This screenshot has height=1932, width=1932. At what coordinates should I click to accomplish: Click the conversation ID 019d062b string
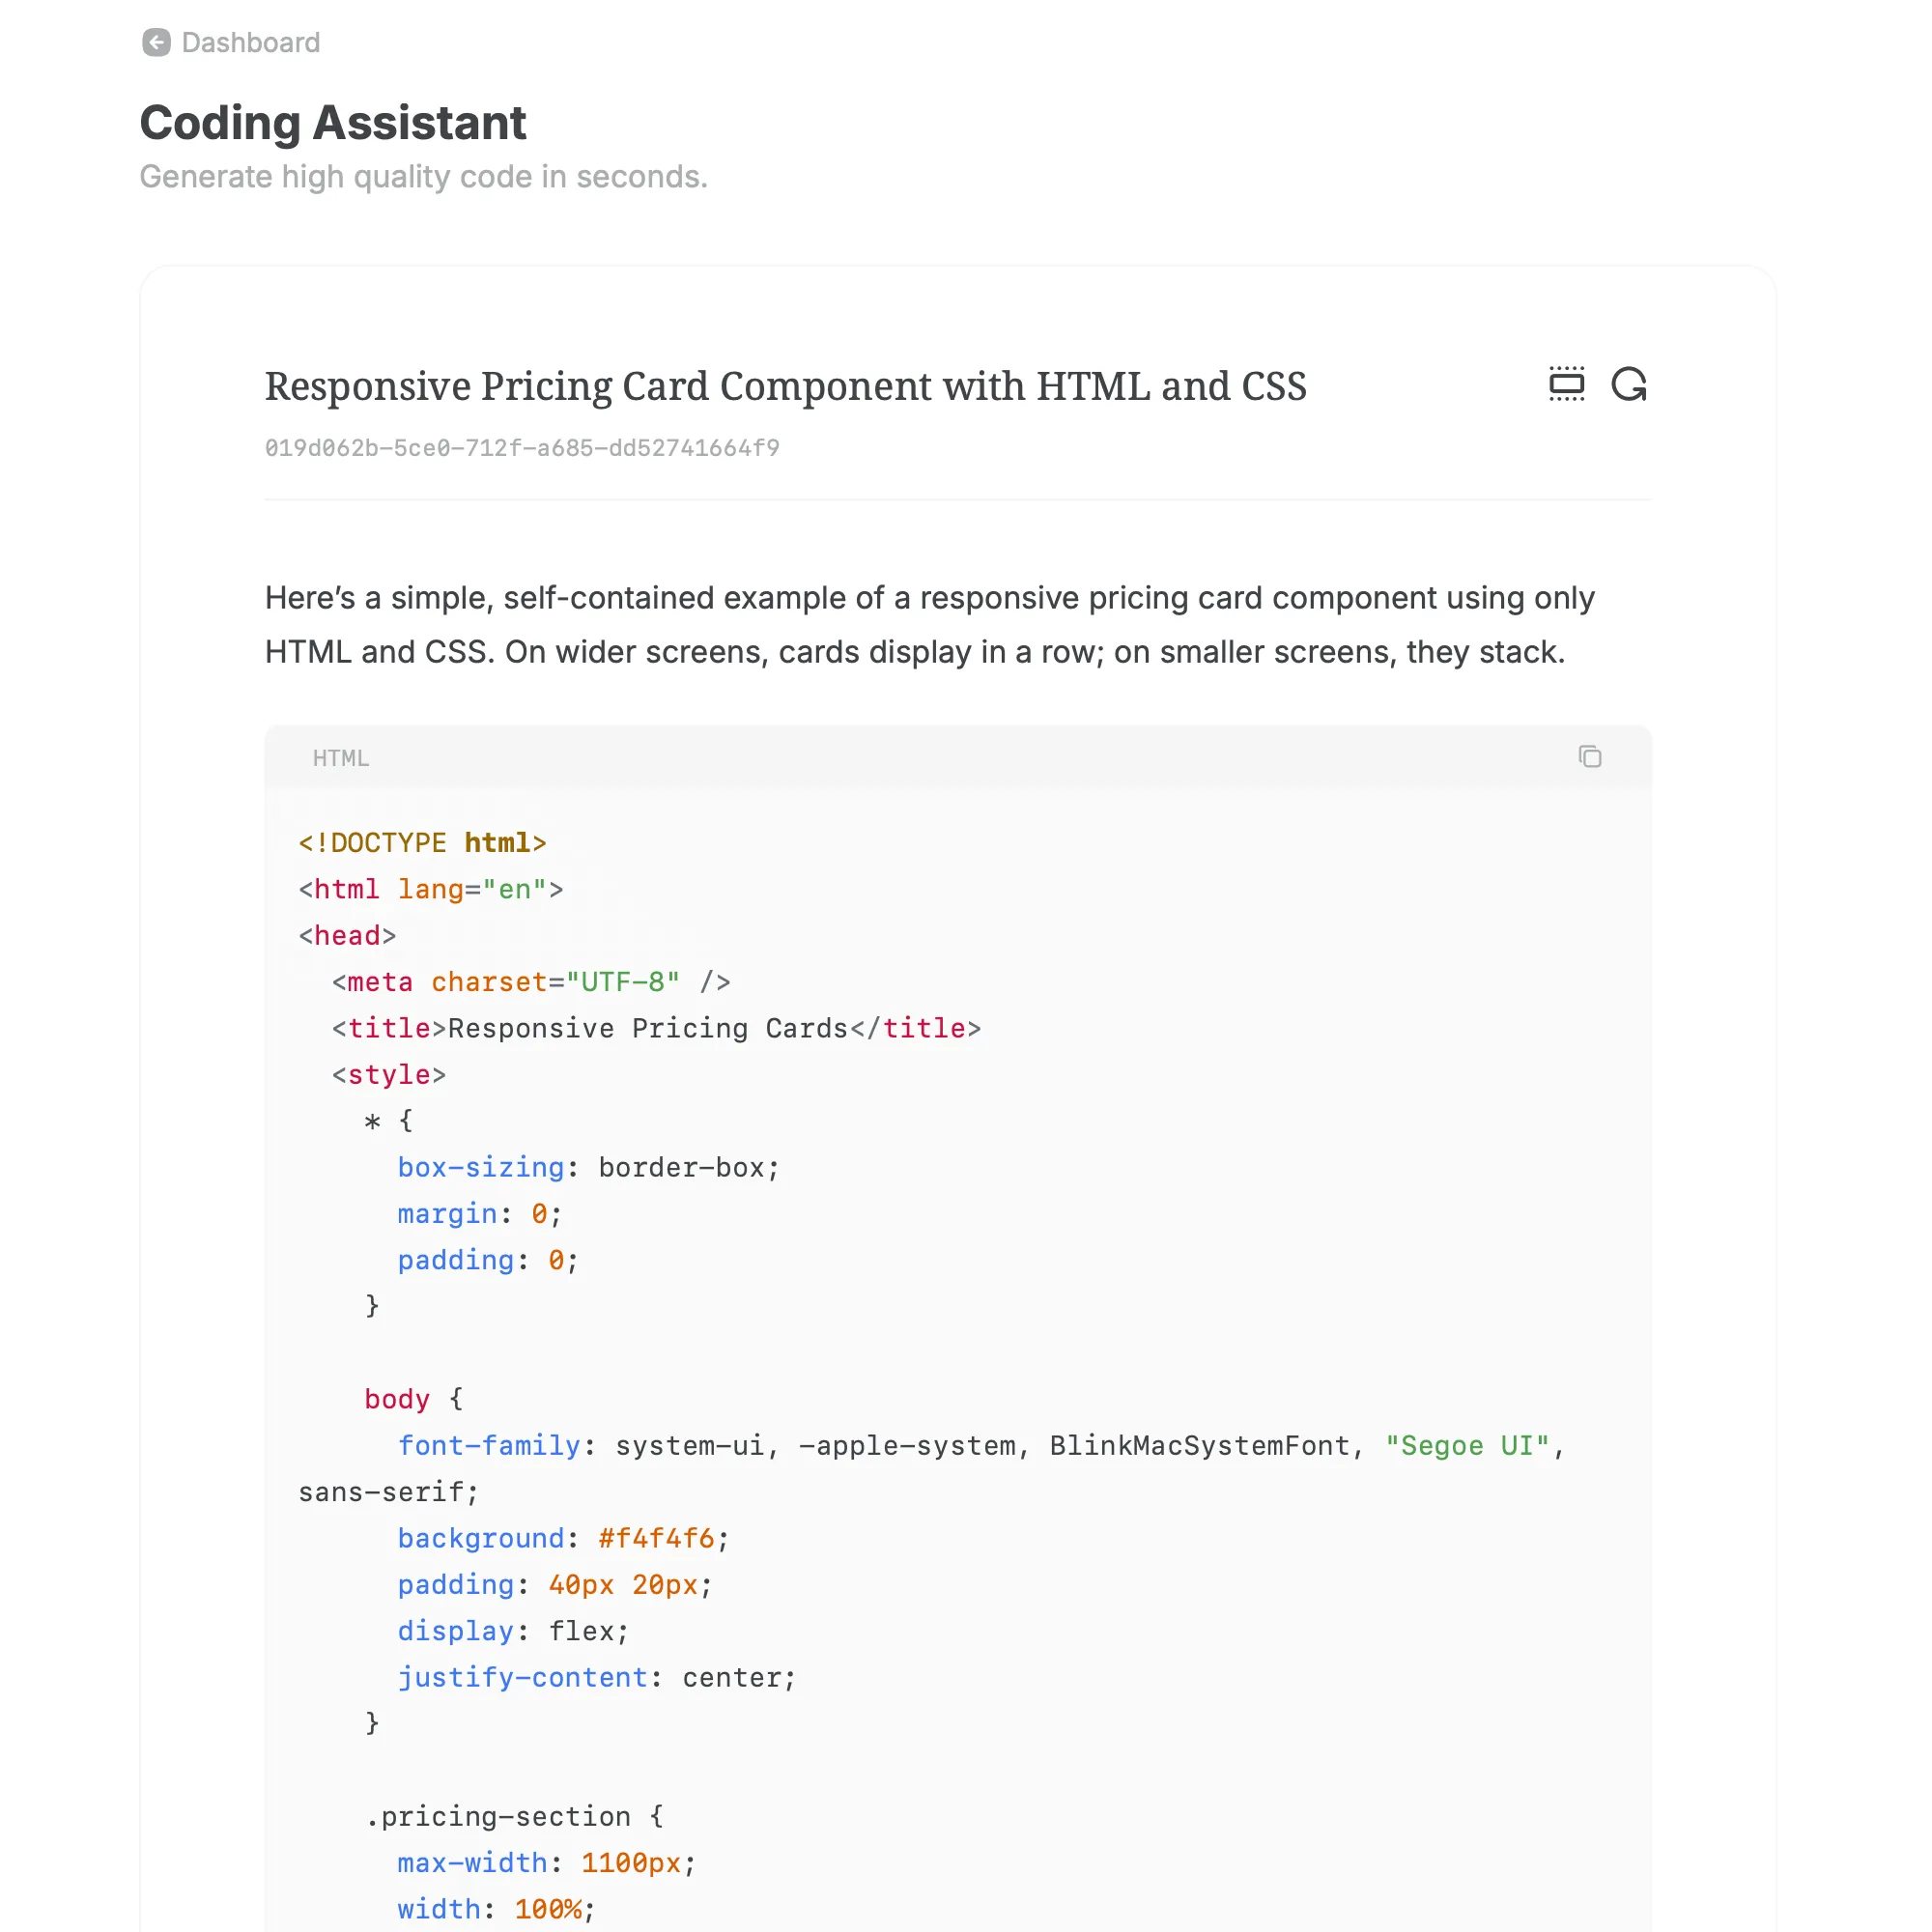[521, 448]
